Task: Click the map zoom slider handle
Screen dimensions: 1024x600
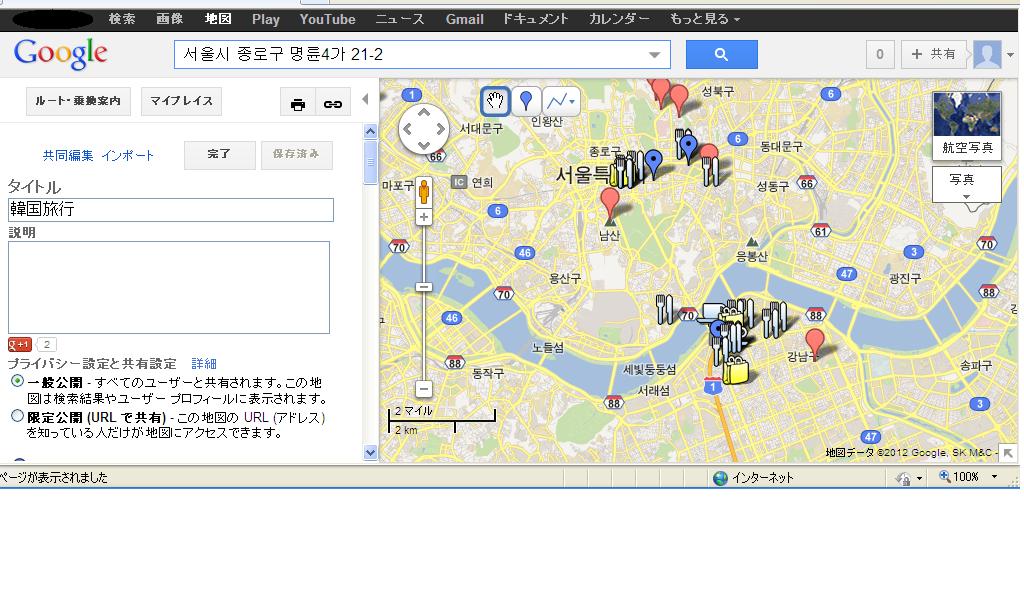Action: [x=424, y=287]
